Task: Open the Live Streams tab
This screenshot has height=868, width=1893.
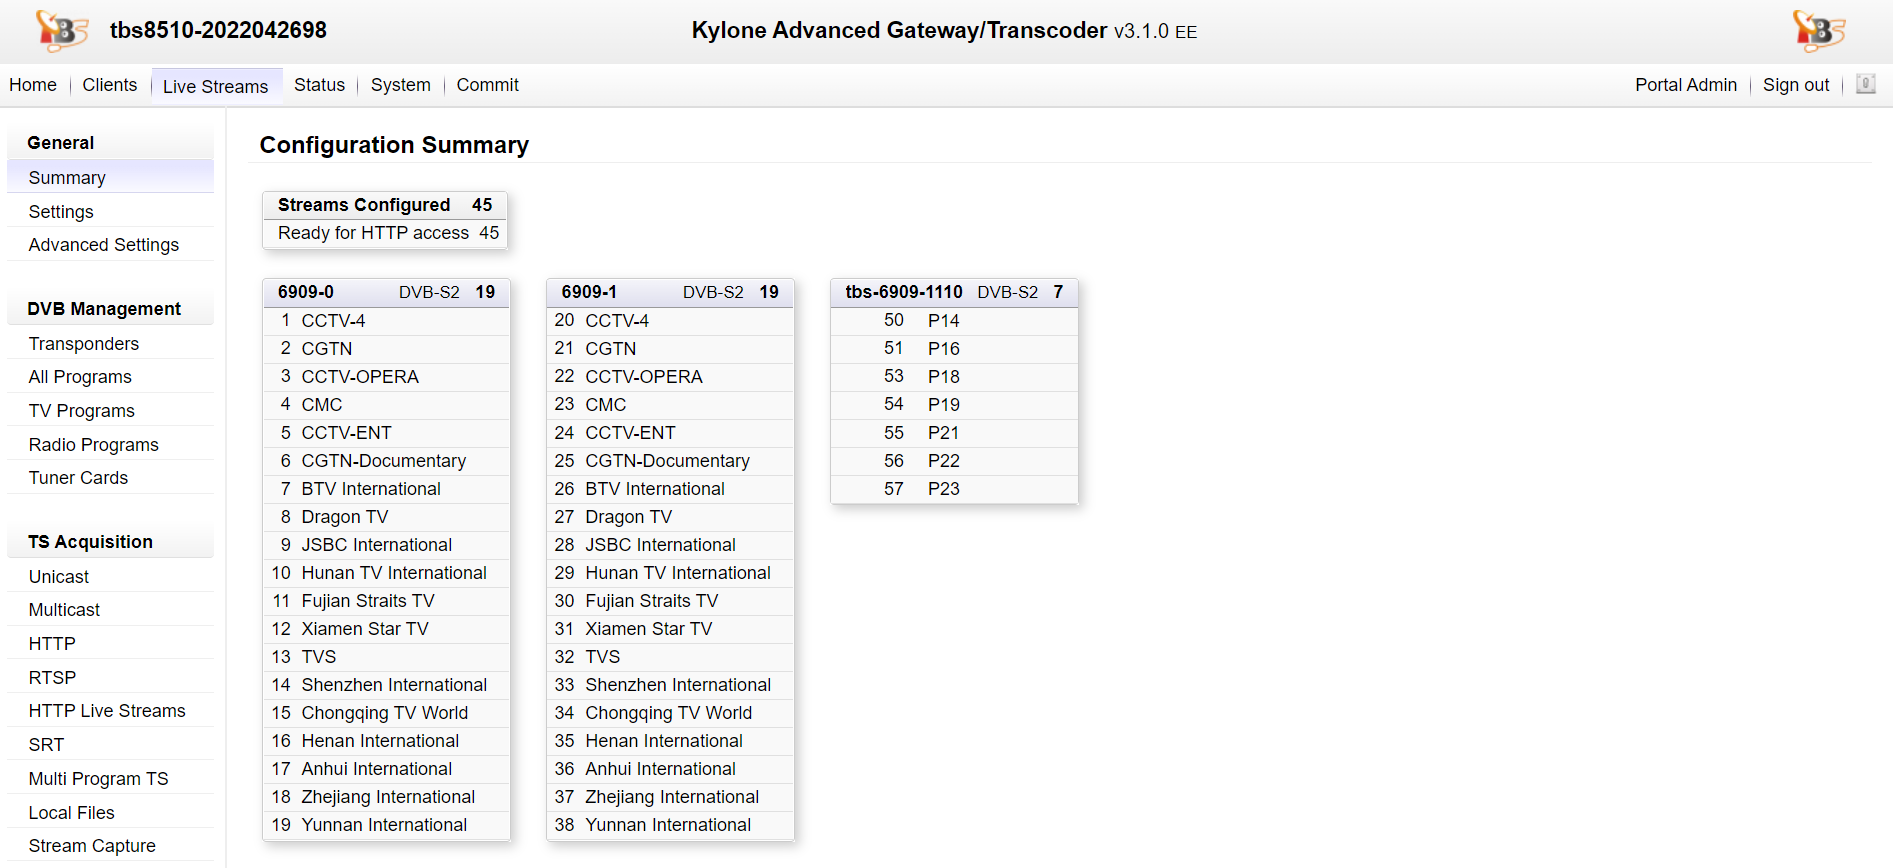Action: click(x=215, y=86)
